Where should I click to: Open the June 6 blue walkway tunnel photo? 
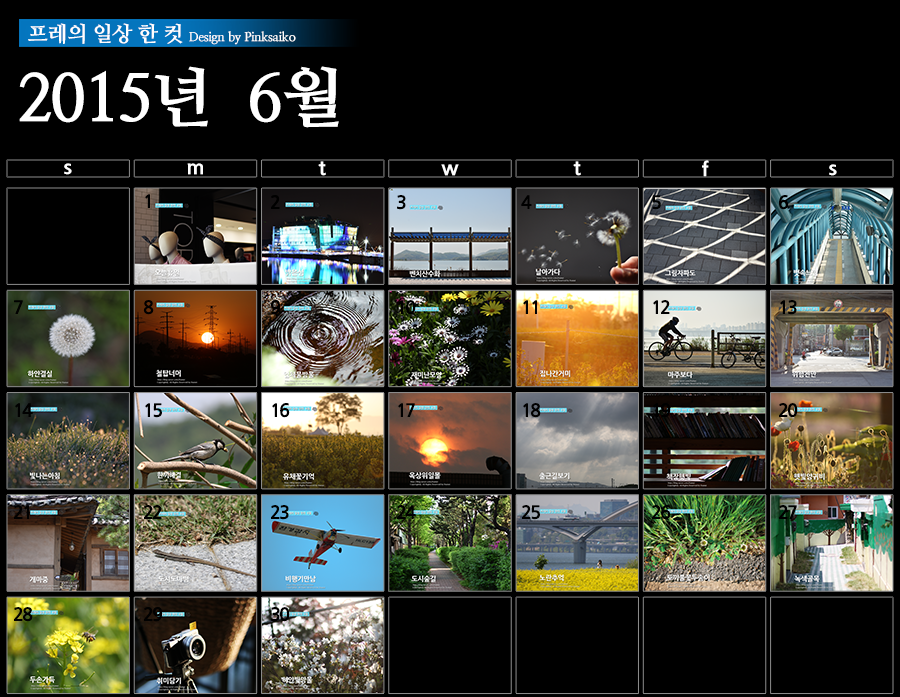pos(831,236)
